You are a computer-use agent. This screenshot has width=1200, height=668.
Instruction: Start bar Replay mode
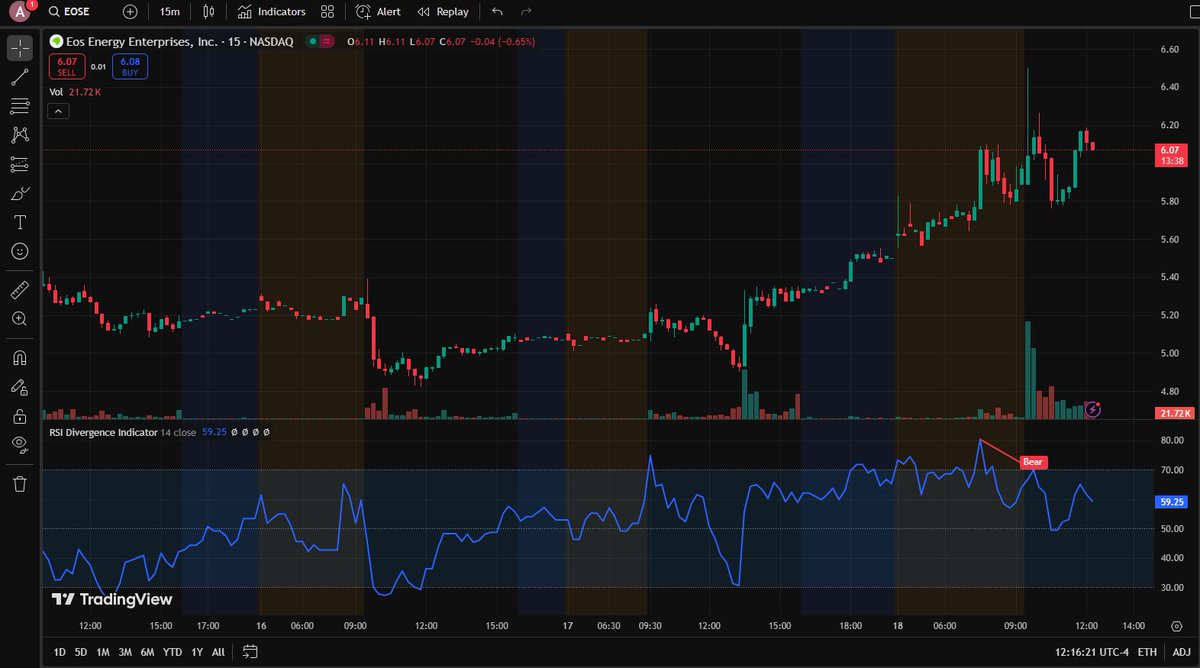(x=443, y=12)
